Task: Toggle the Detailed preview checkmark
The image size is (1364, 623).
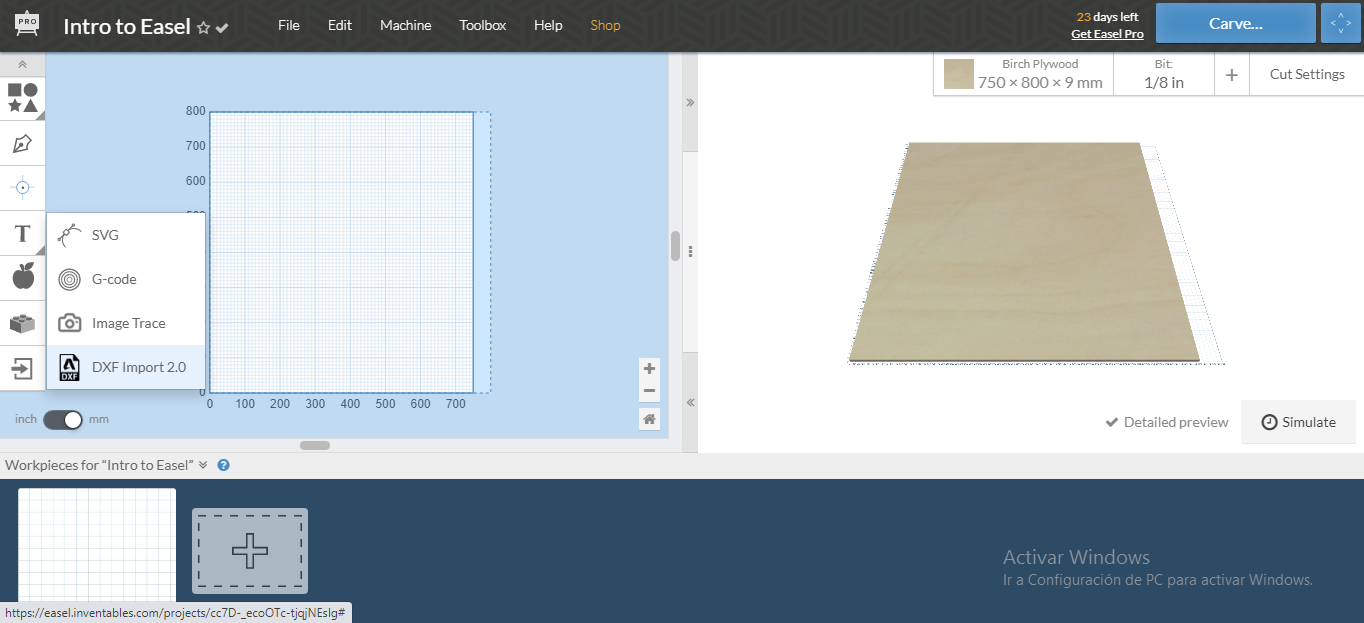Action: point(1111,422)
